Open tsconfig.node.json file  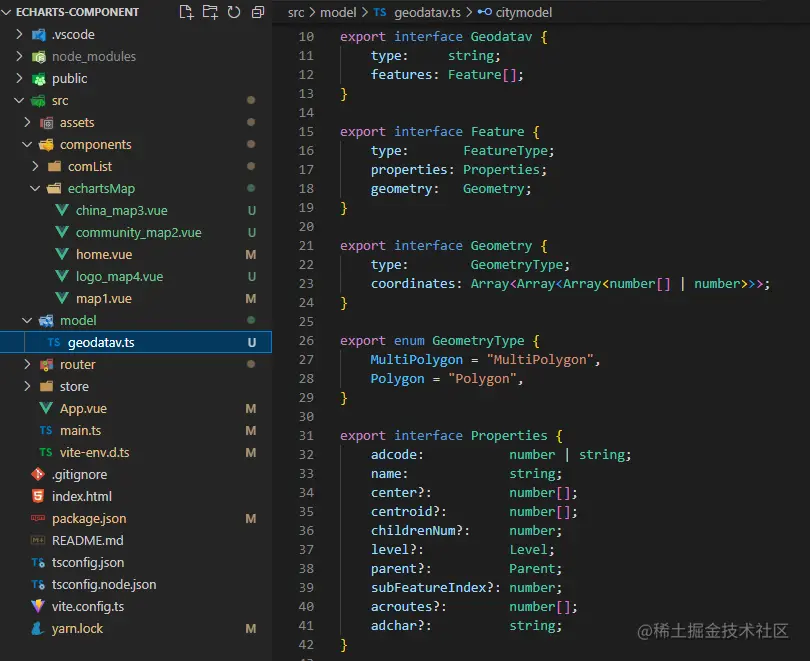pos(104,585)
